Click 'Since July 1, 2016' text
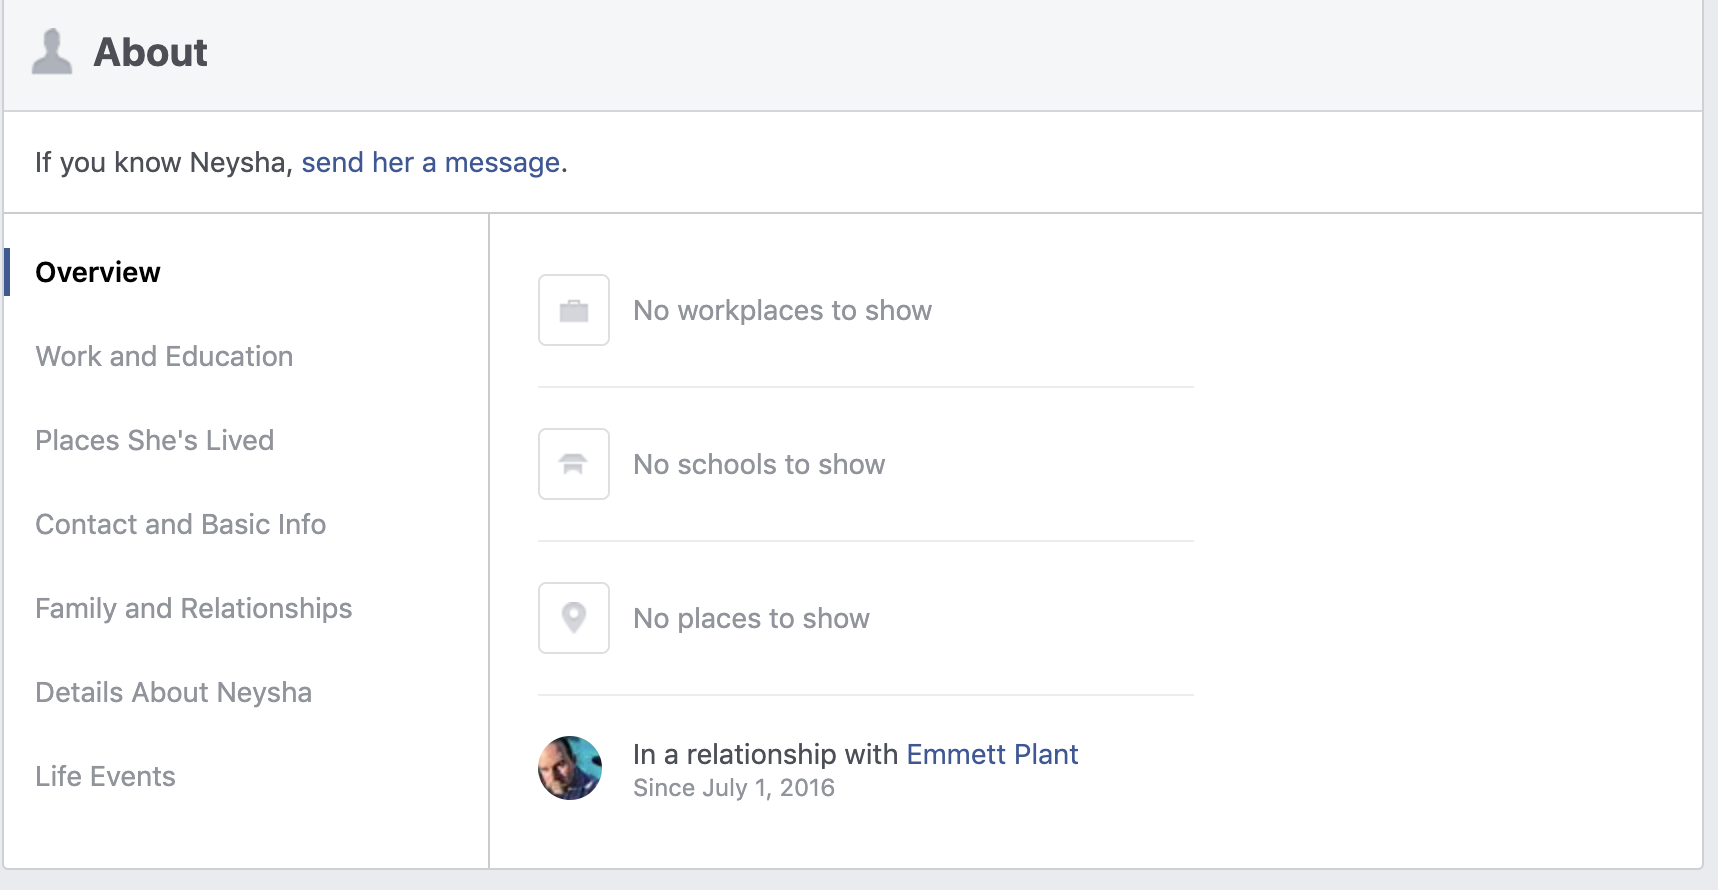 coord(734,788)
